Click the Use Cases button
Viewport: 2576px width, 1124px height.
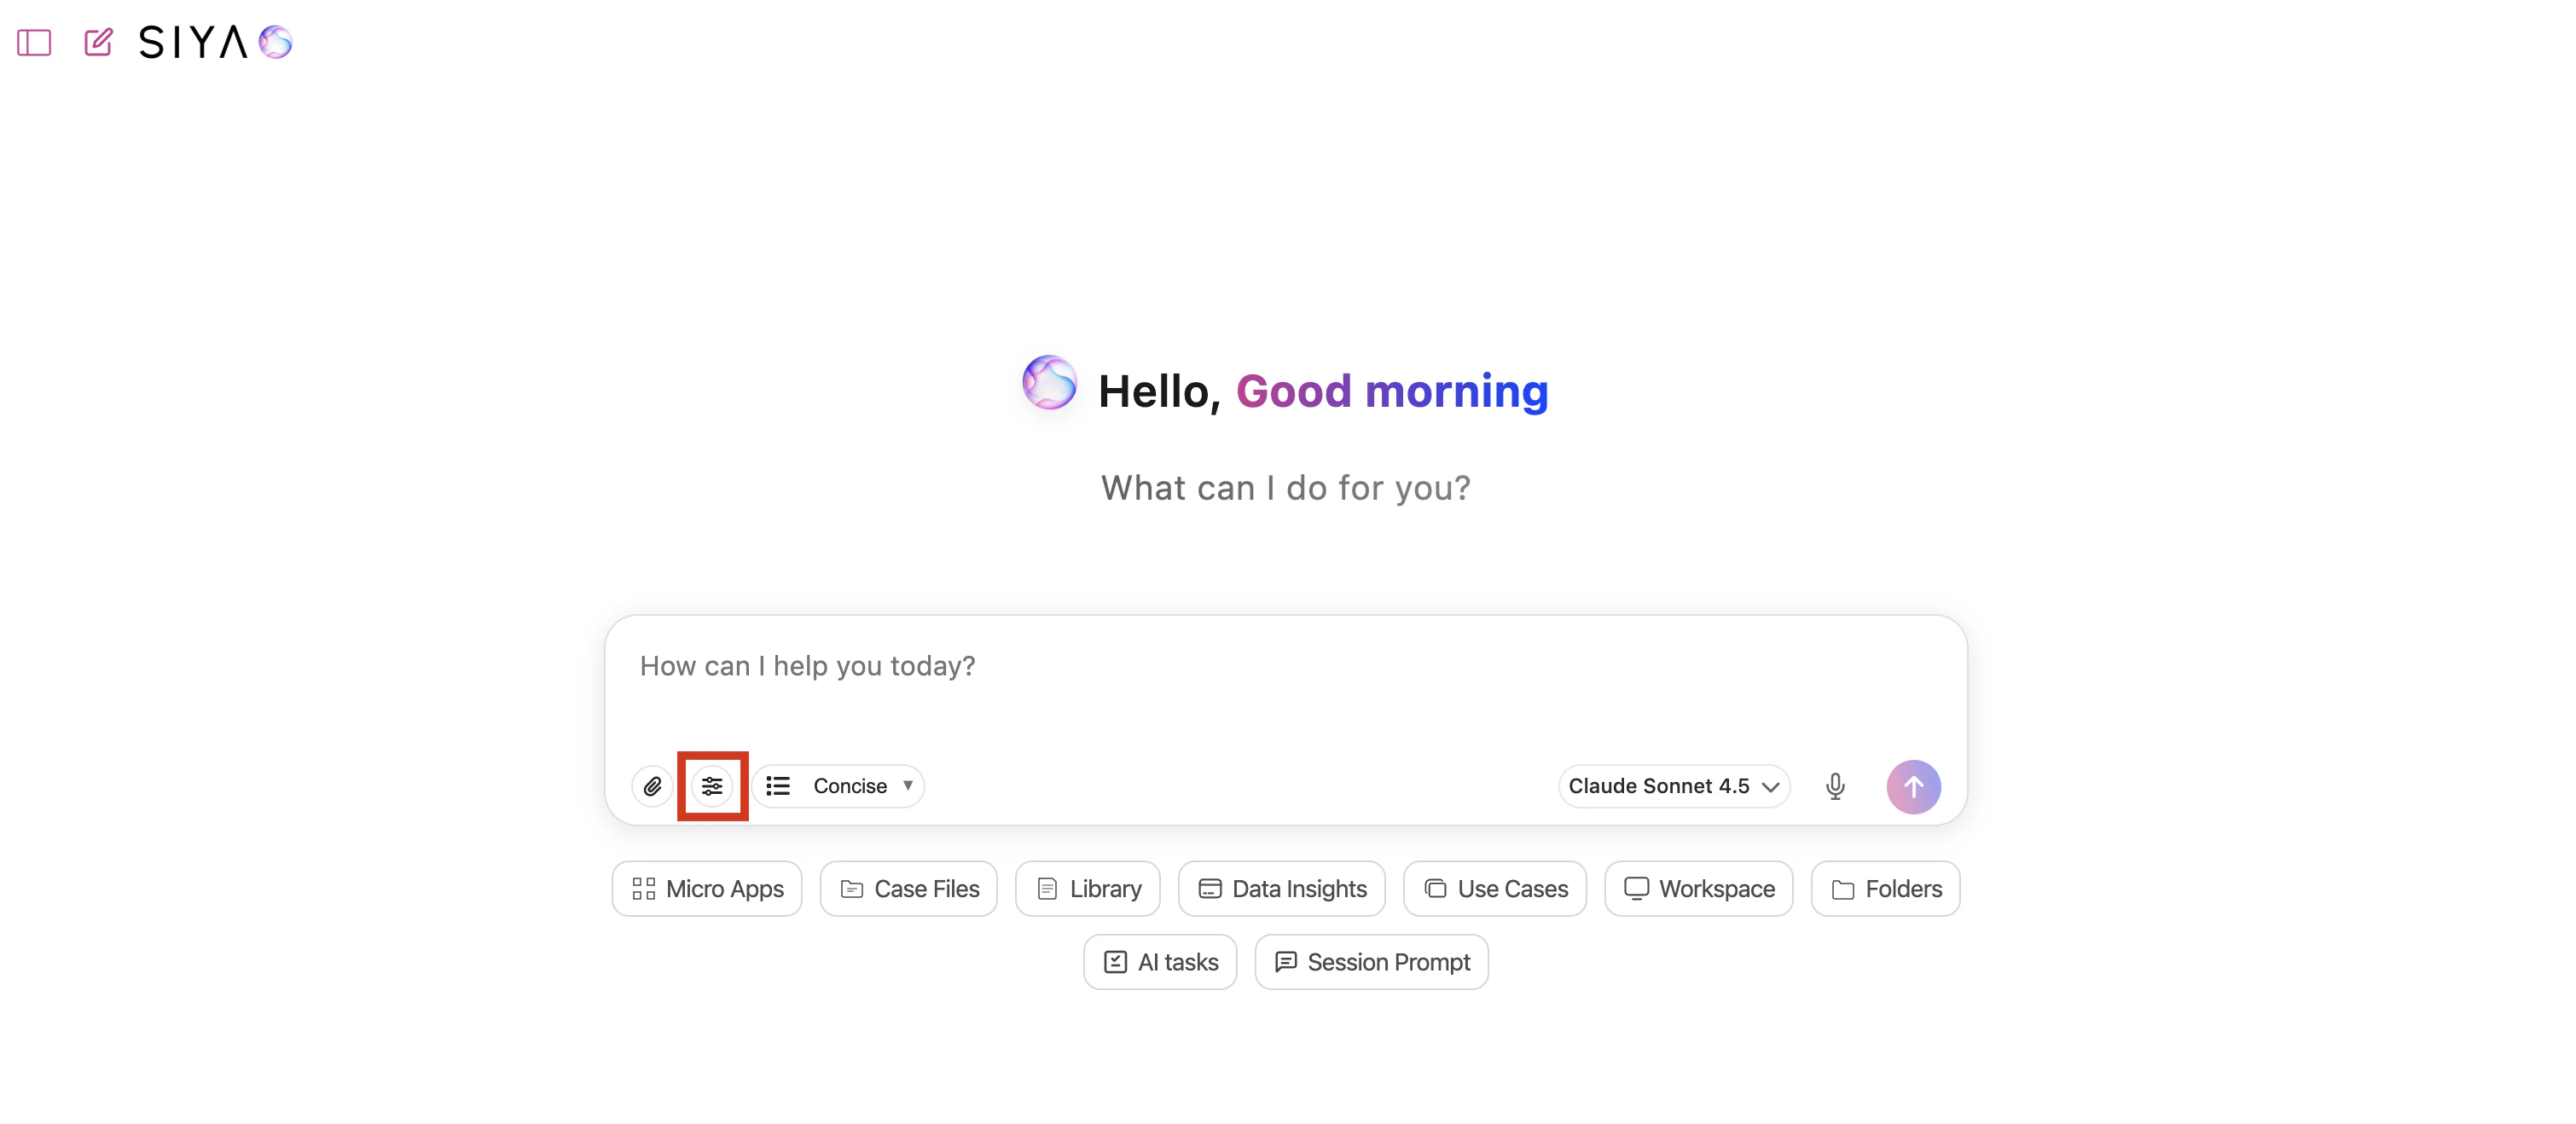tap(1495, 888)
